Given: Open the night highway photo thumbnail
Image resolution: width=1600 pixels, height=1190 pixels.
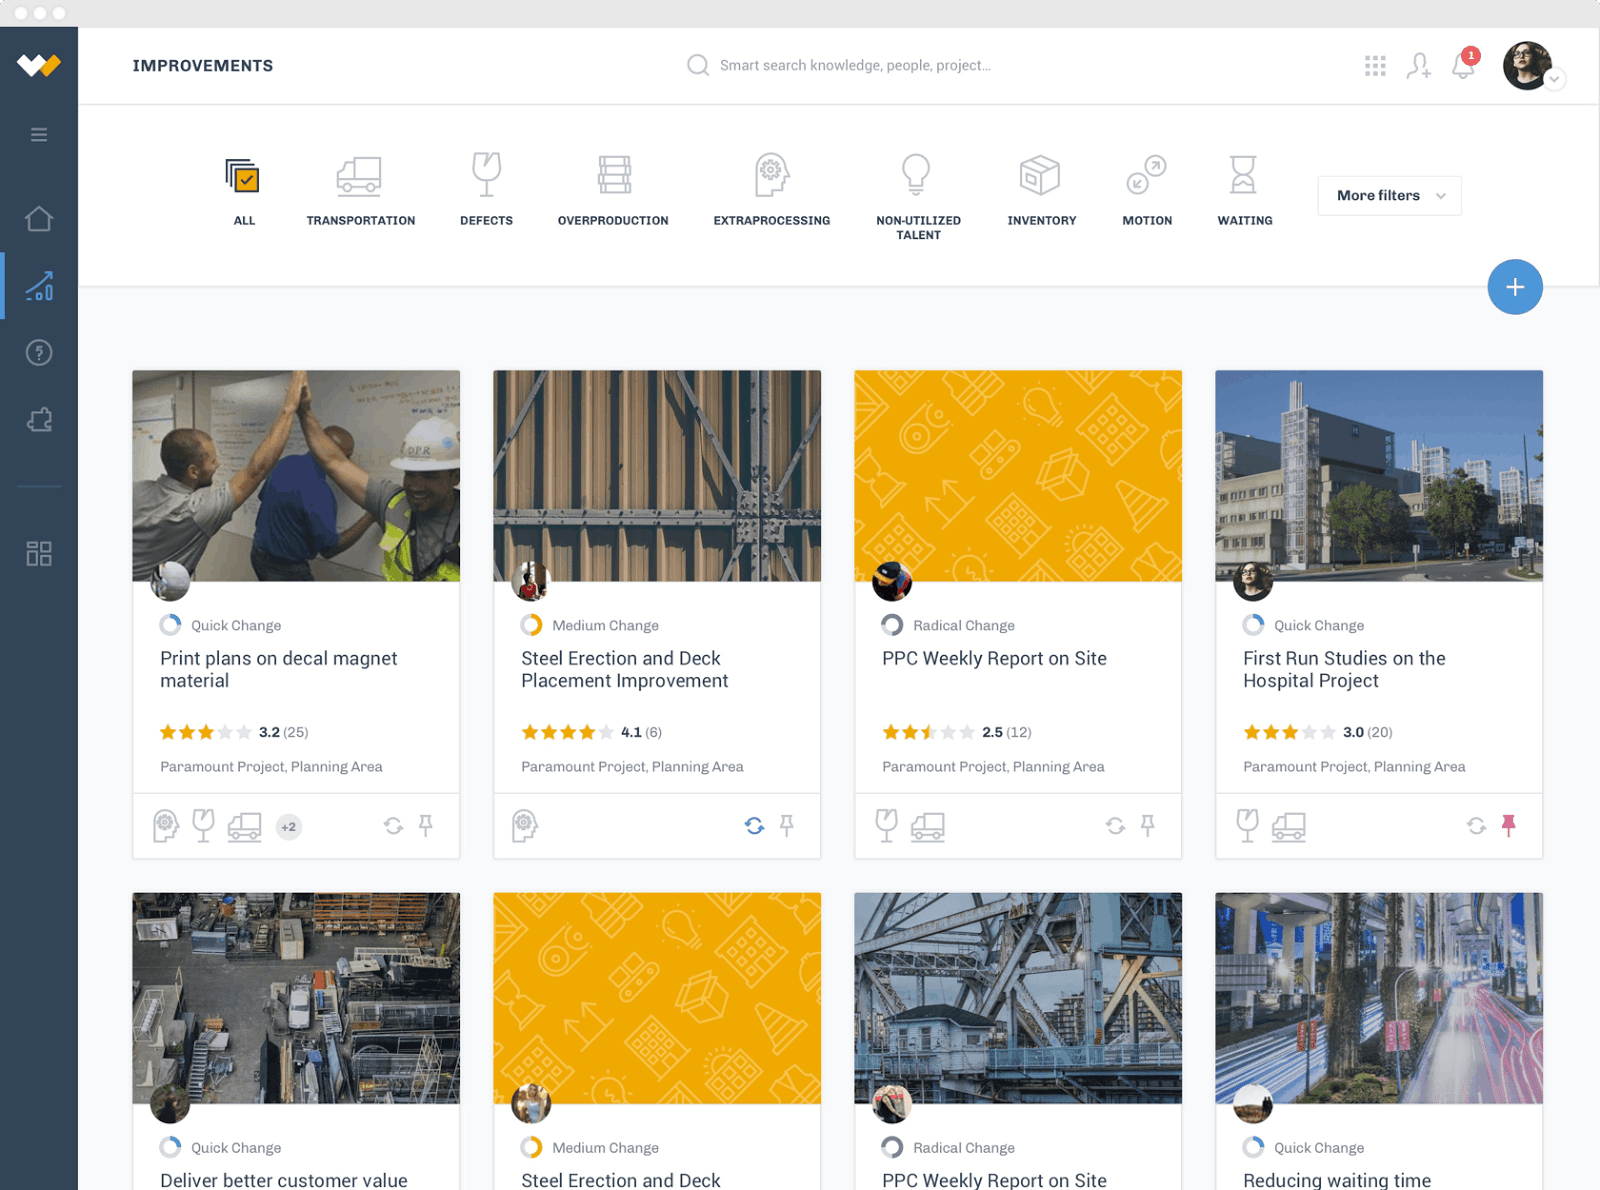Looking at the screenshot, I should pos(1379,998).
